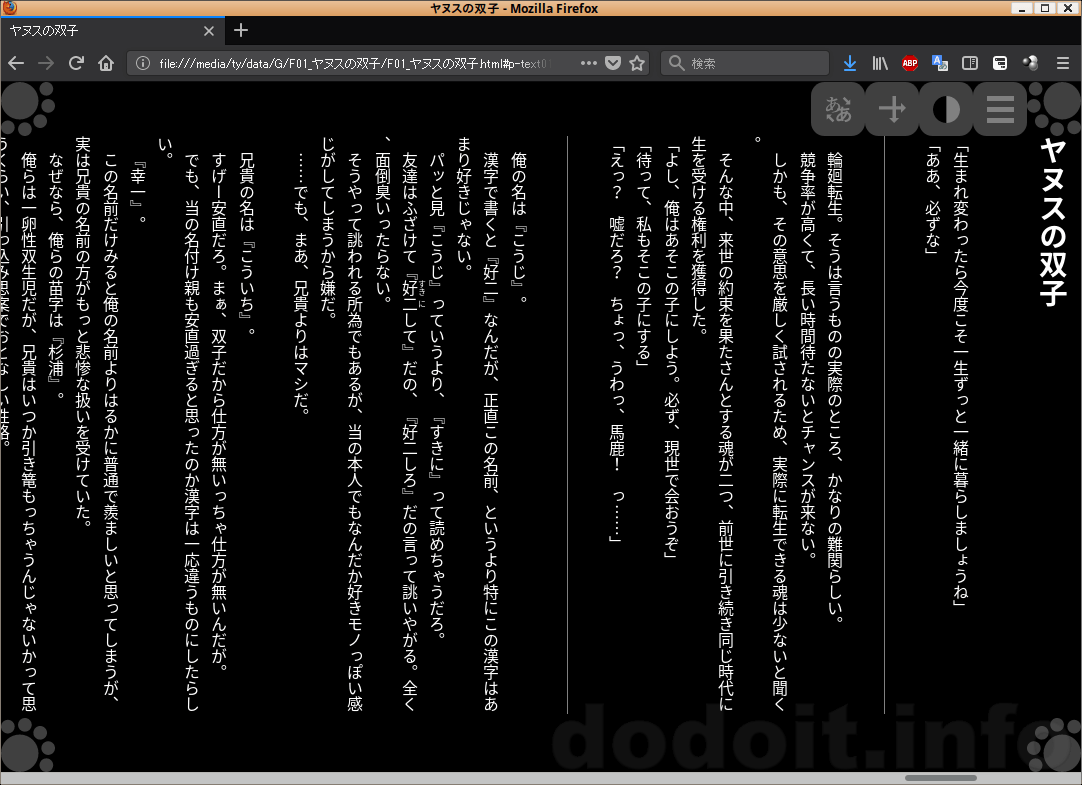
Task: Click the dialogue line 「ああ、必ずな」
Action: point(932,199)
